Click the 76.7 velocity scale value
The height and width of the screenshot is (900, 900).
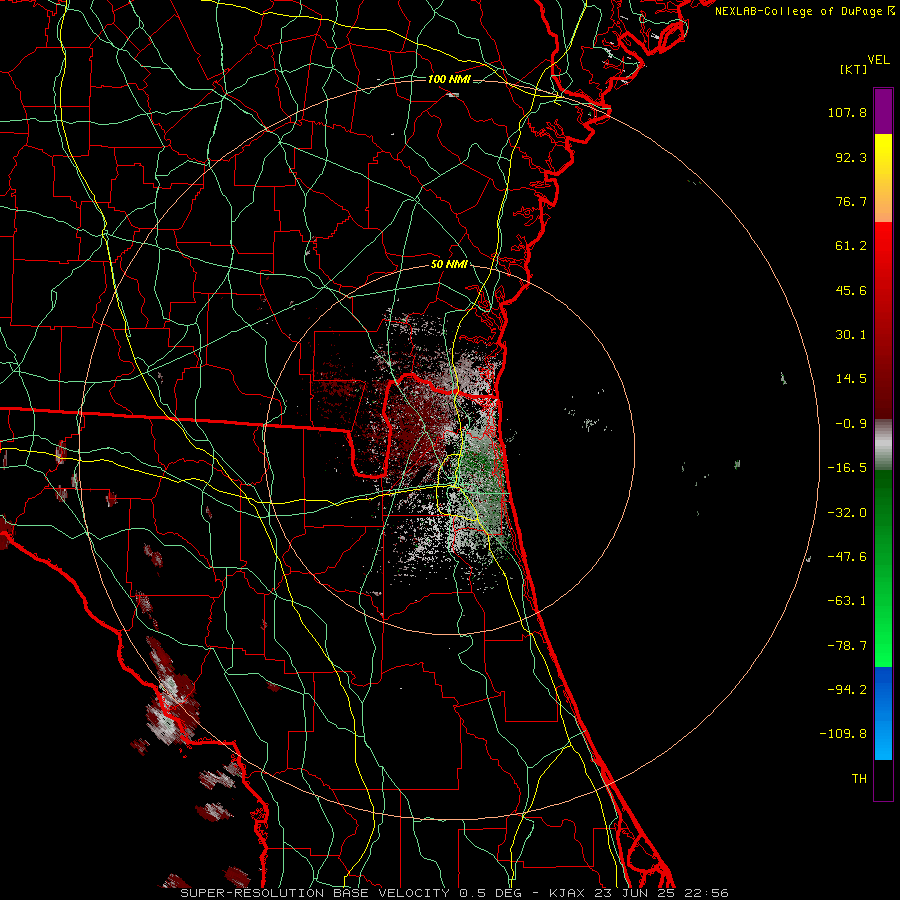851,201
